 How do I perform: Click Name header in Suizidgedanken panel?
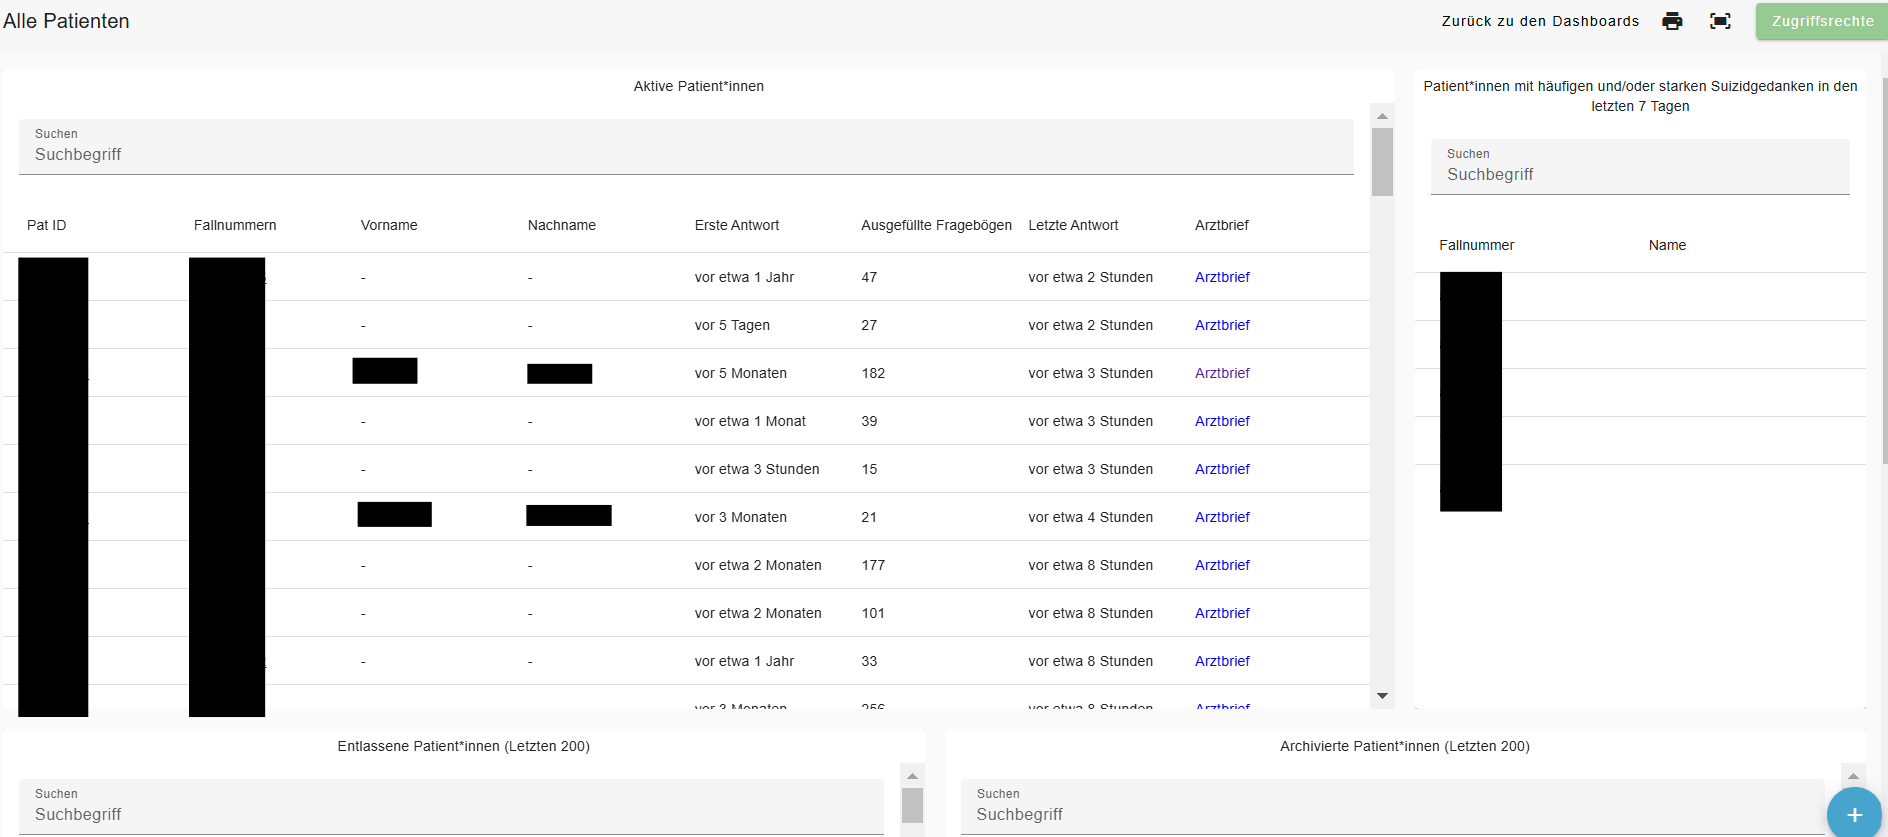click(x=1667, y=245)
